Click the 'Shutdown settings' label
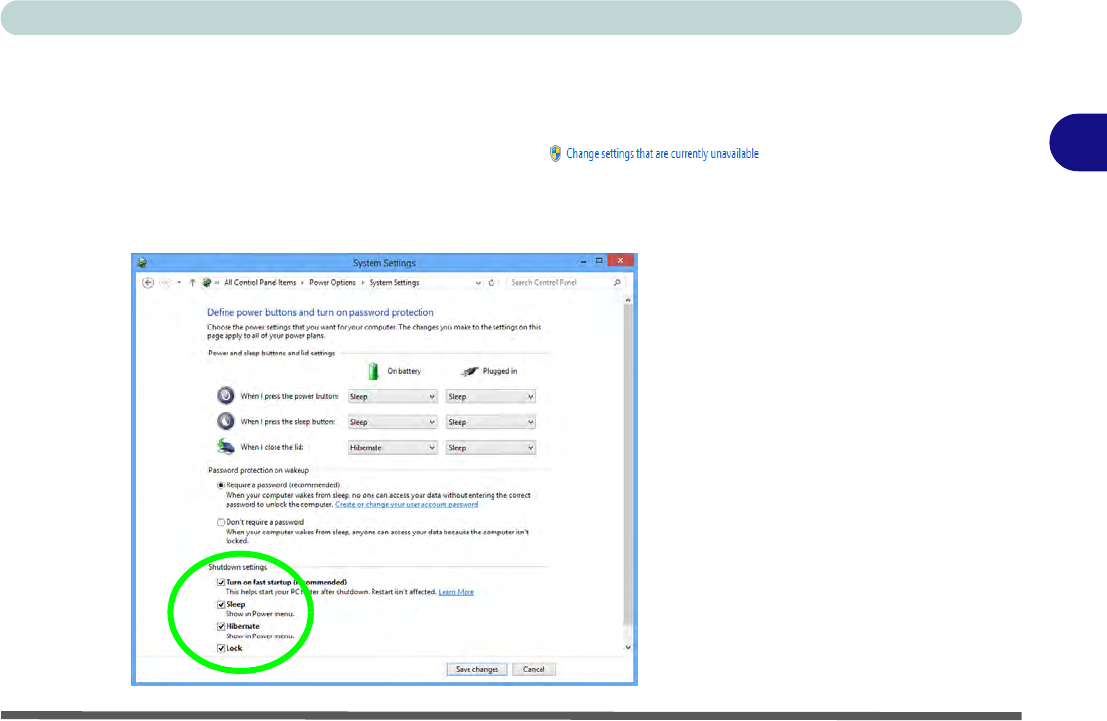This screenshot has height=721, width=1107. (x=237, y=567)
